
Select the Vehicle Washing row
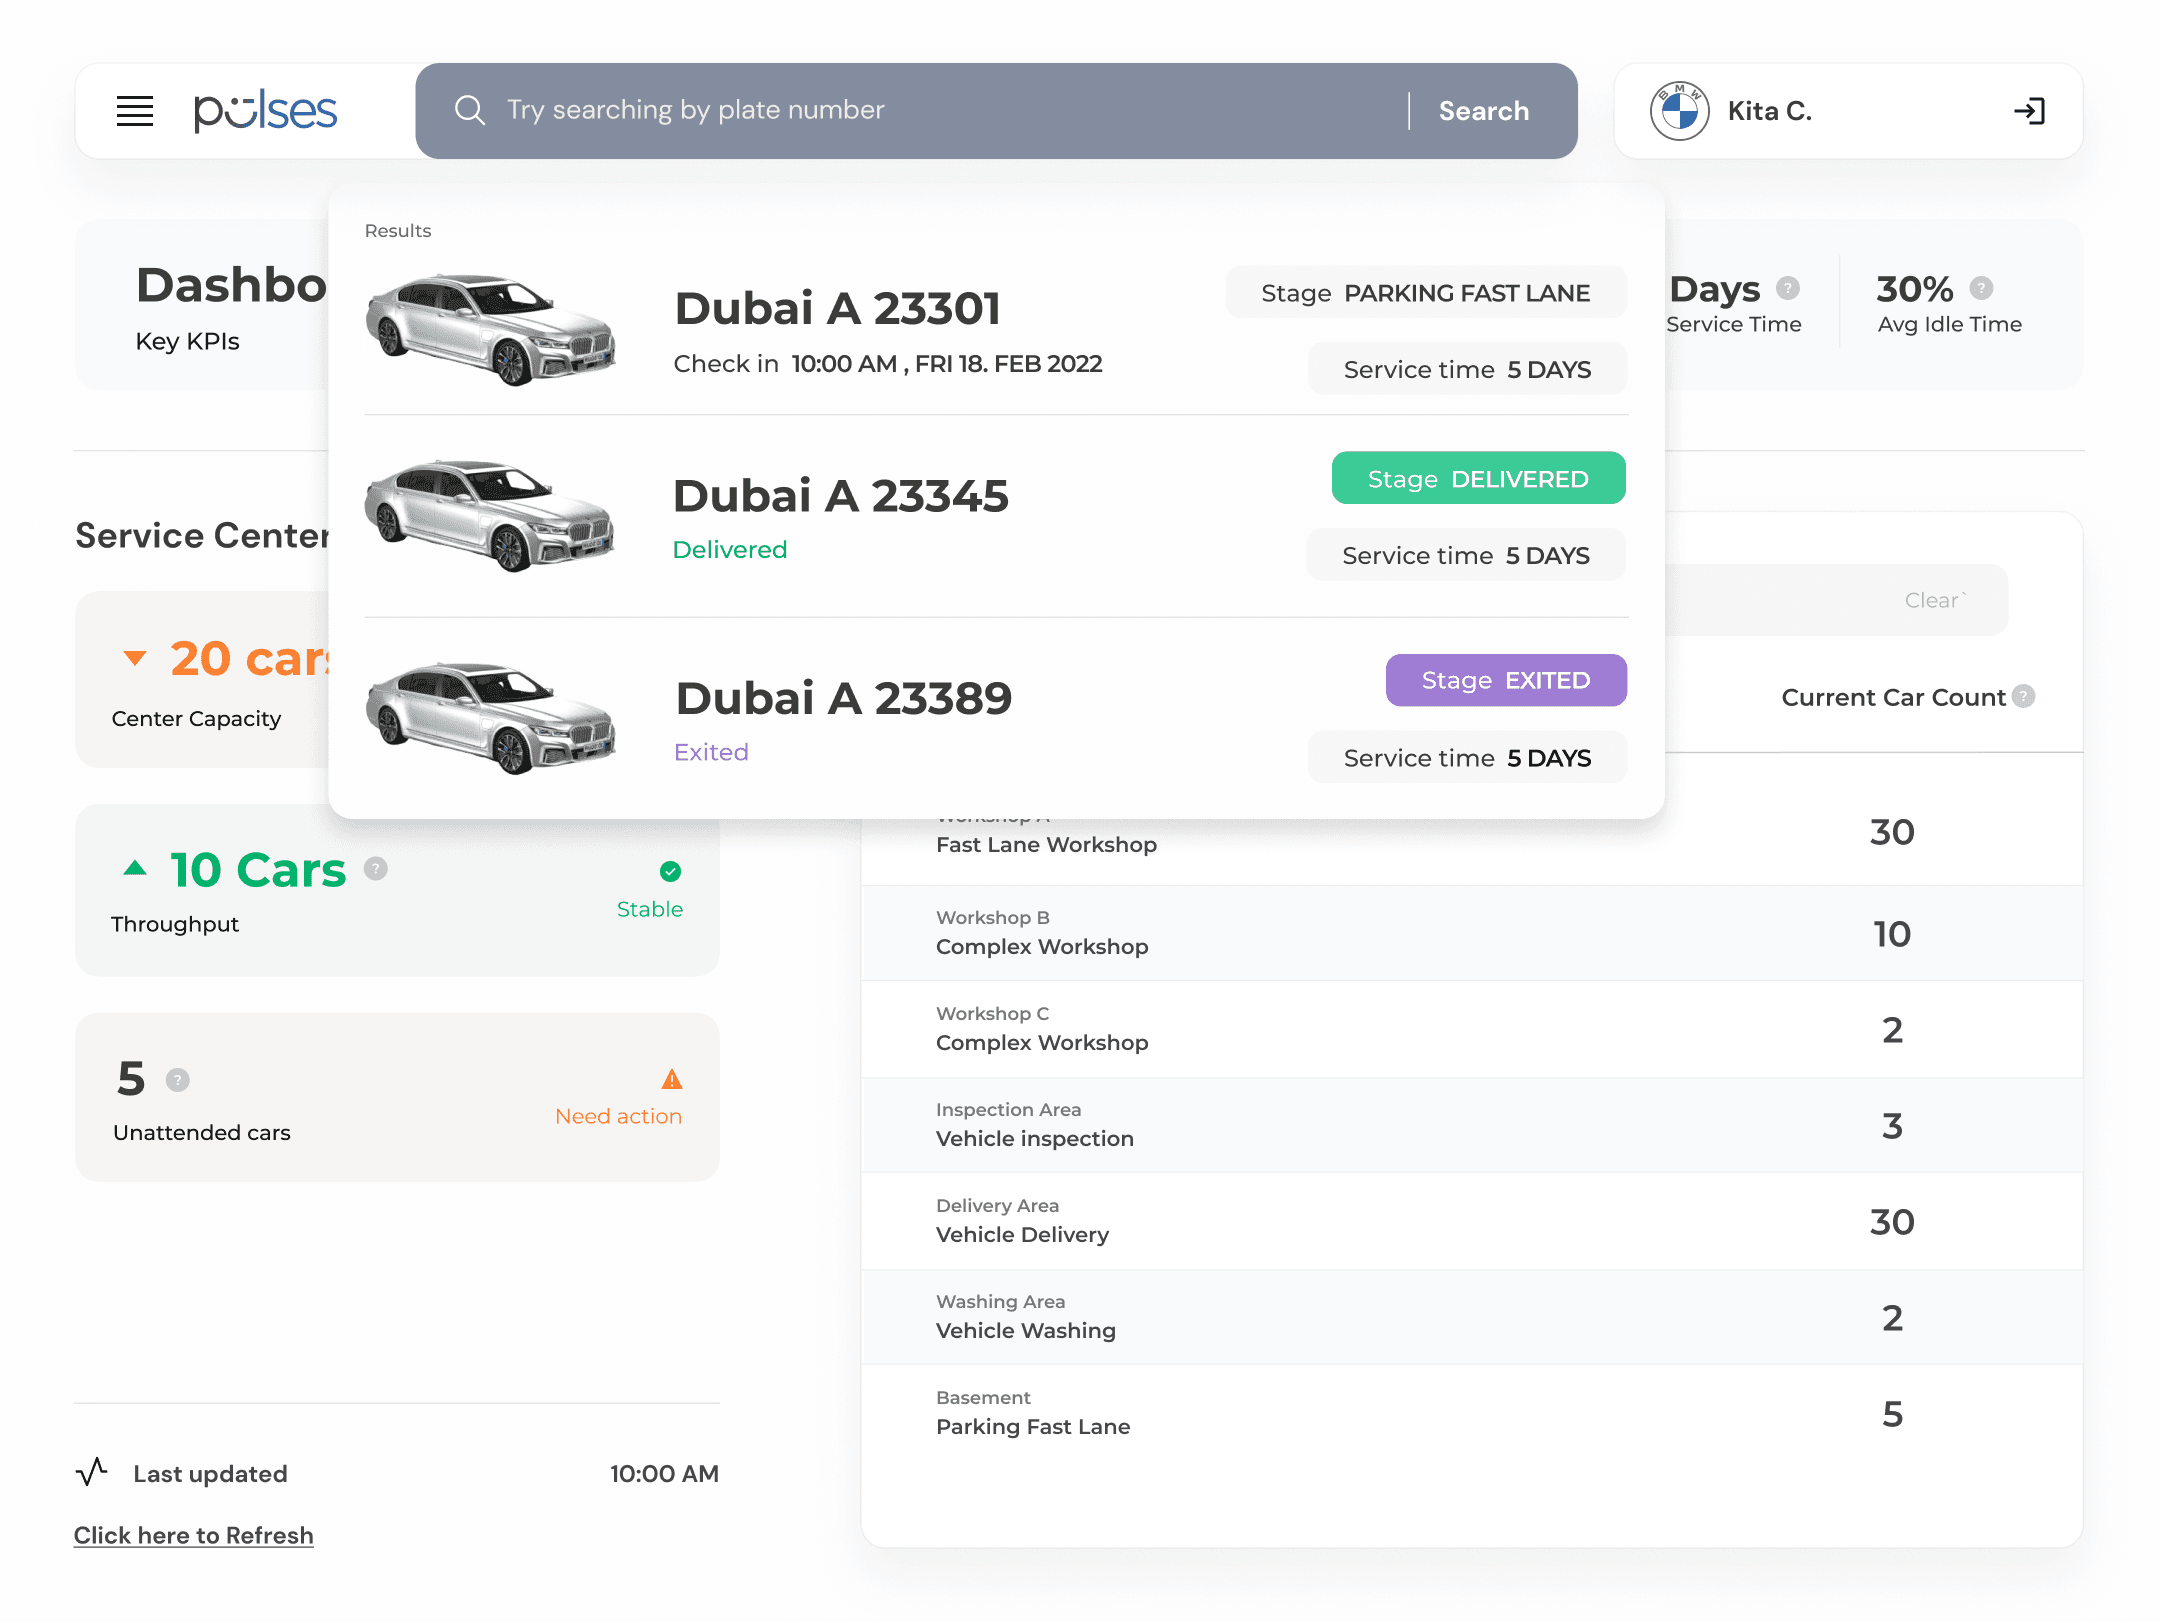(1472, 1317)
